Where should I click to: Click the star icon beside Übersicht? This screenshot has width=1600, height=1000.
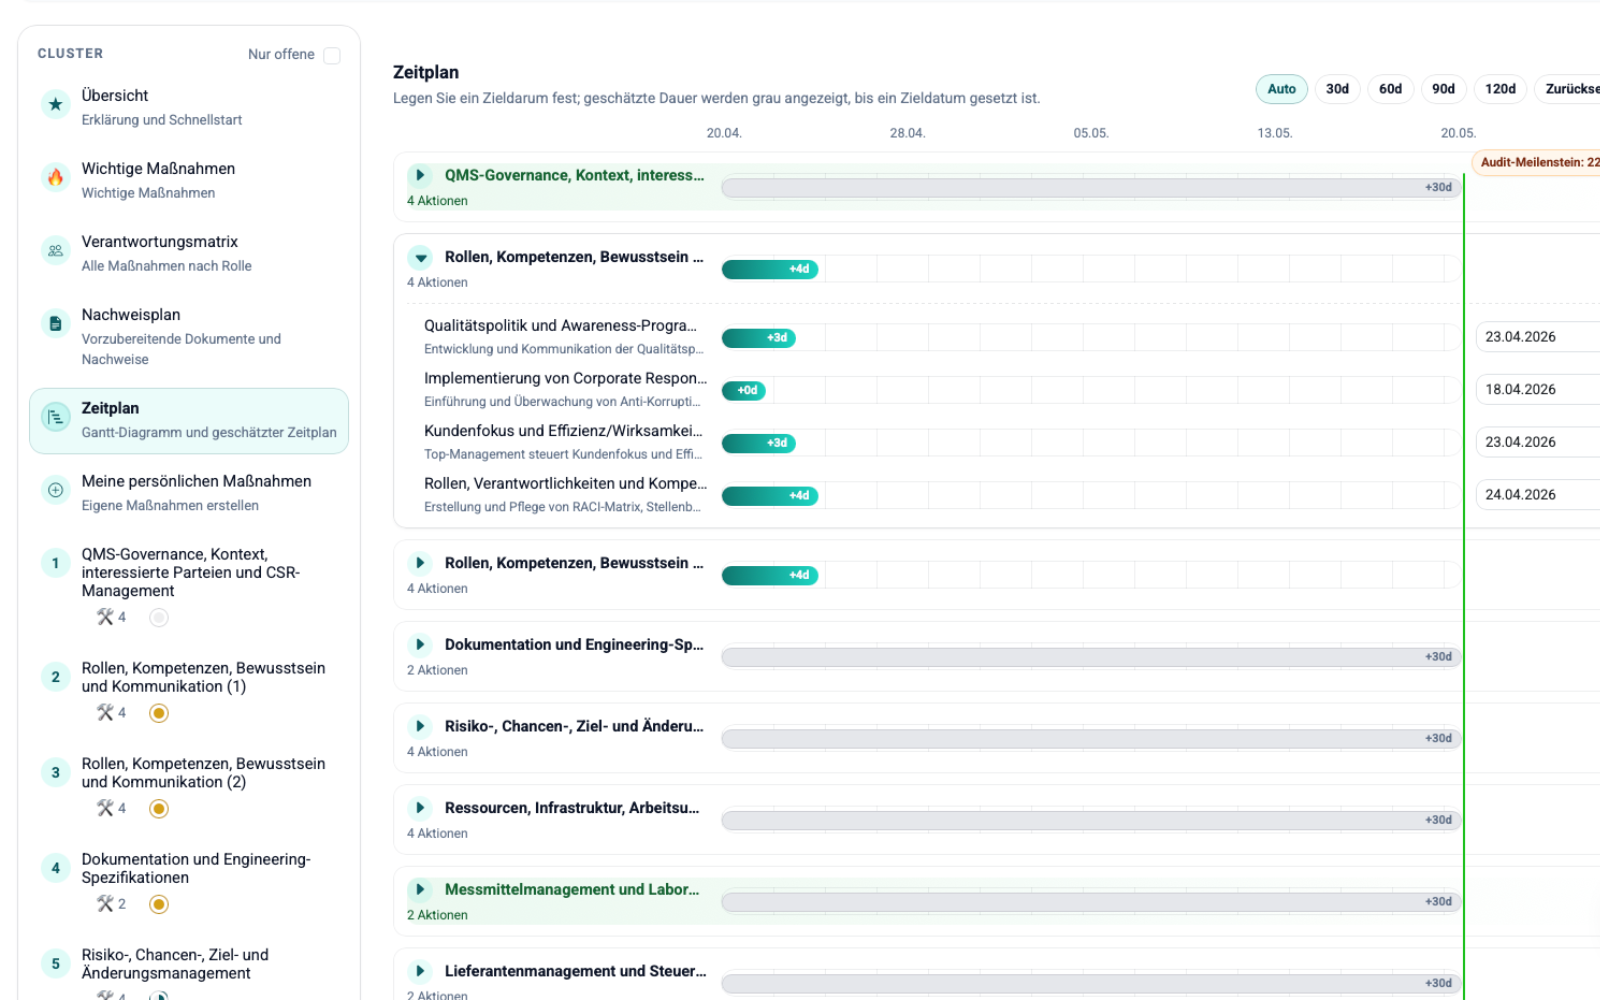pyautogui.click(x=56, y=104)
